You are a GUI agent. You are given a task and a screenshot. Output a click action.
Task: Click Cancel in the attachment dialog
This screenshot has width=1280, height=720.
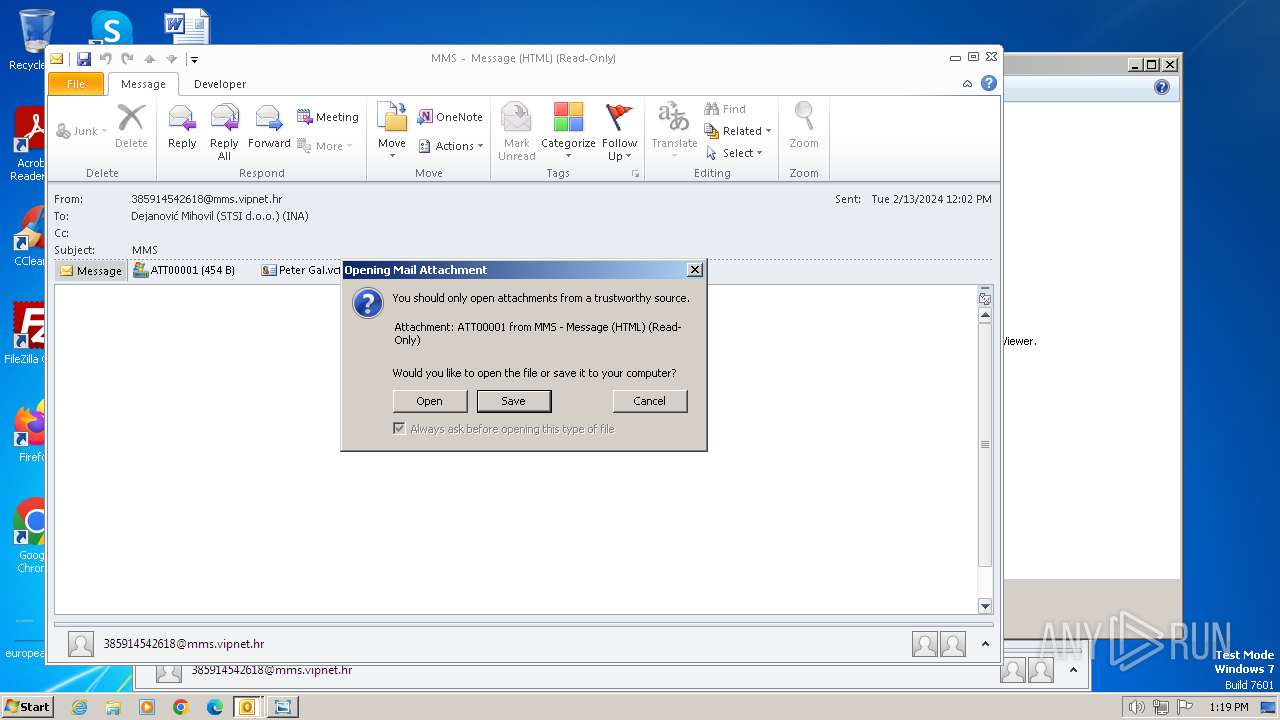[650, 401]
